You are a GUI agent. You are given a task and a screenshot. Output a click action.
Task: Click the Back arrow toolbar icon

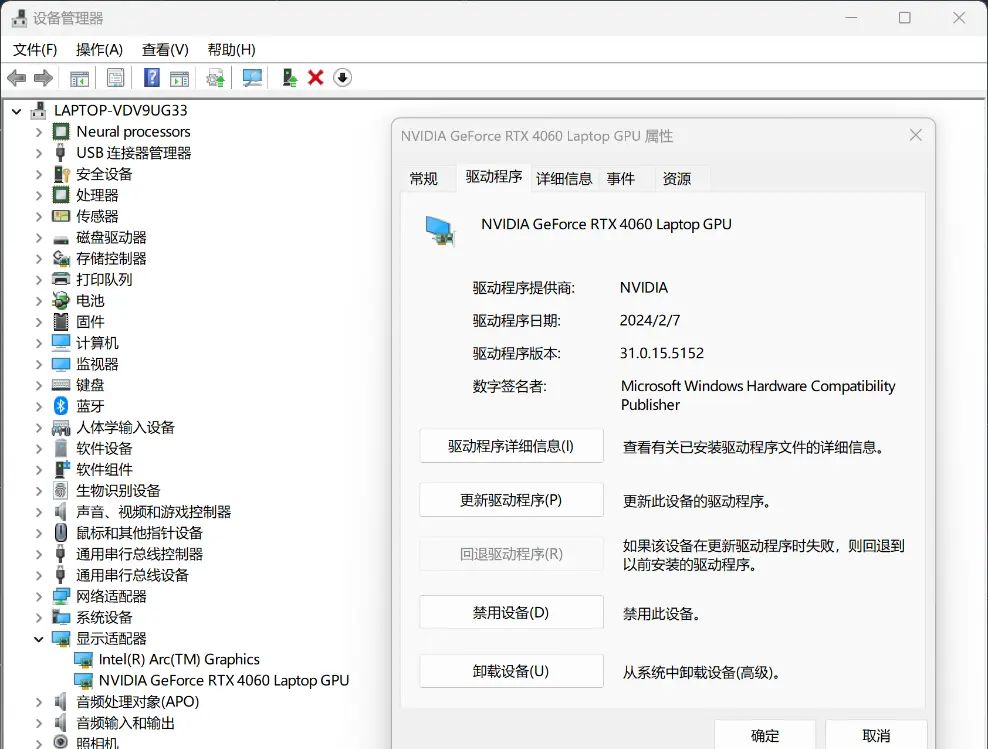click(x=16, y=78)
